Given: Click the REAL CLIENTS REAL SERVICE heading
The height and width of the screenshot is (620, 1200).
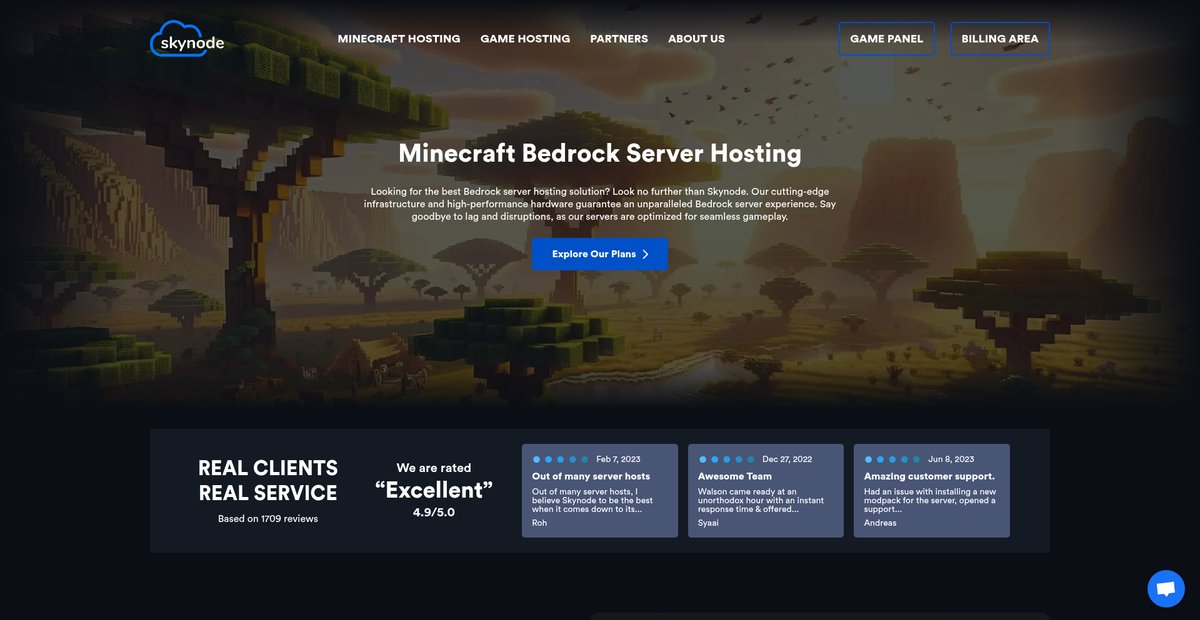Looking at the screenshot, I should [268, 480].
